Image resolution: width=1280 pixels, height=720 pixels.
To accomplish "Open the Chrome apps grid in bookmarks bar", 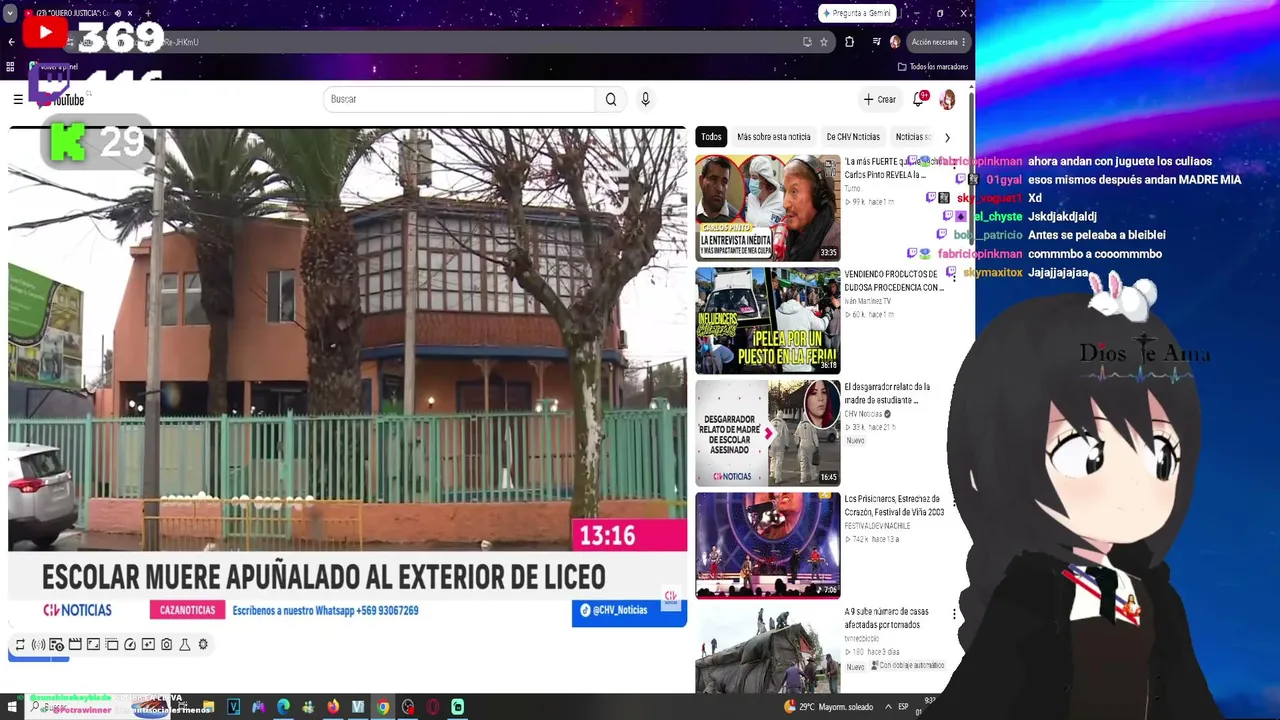I will click(x=10, y=67).
